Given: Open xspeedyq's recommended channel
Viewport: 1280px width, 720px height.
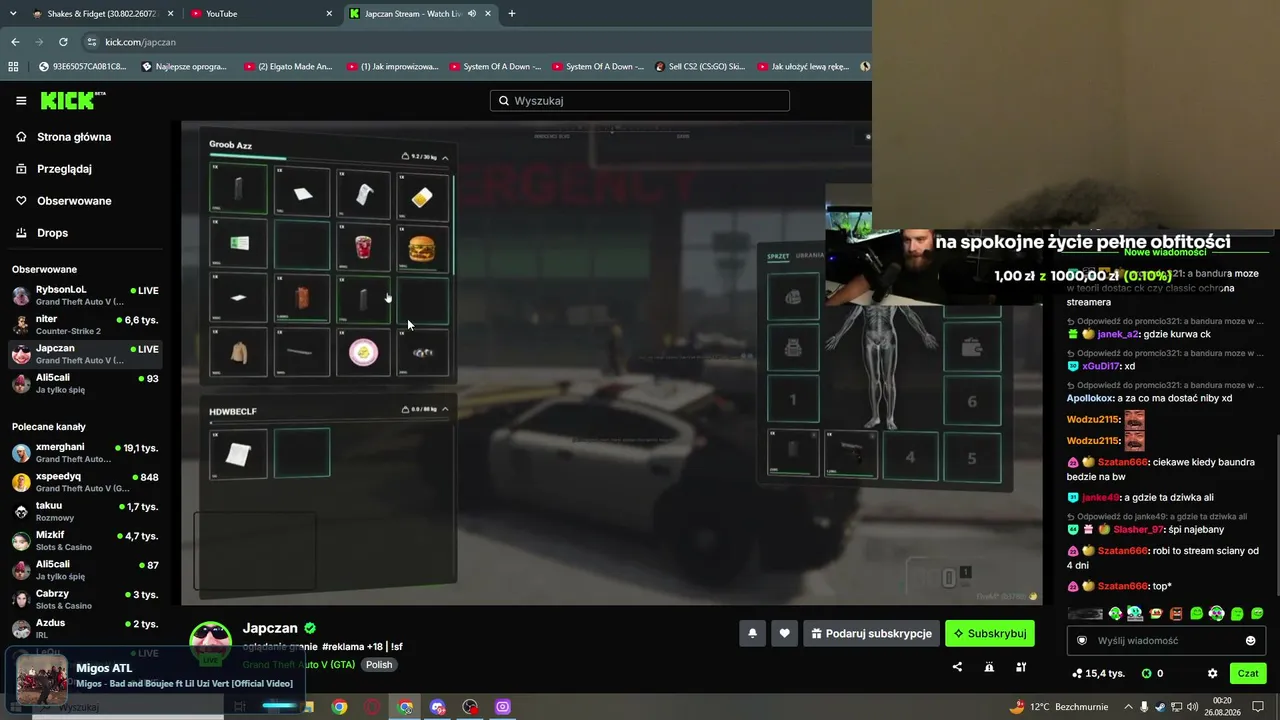Looking at the screenshot, I should point(85,482).
